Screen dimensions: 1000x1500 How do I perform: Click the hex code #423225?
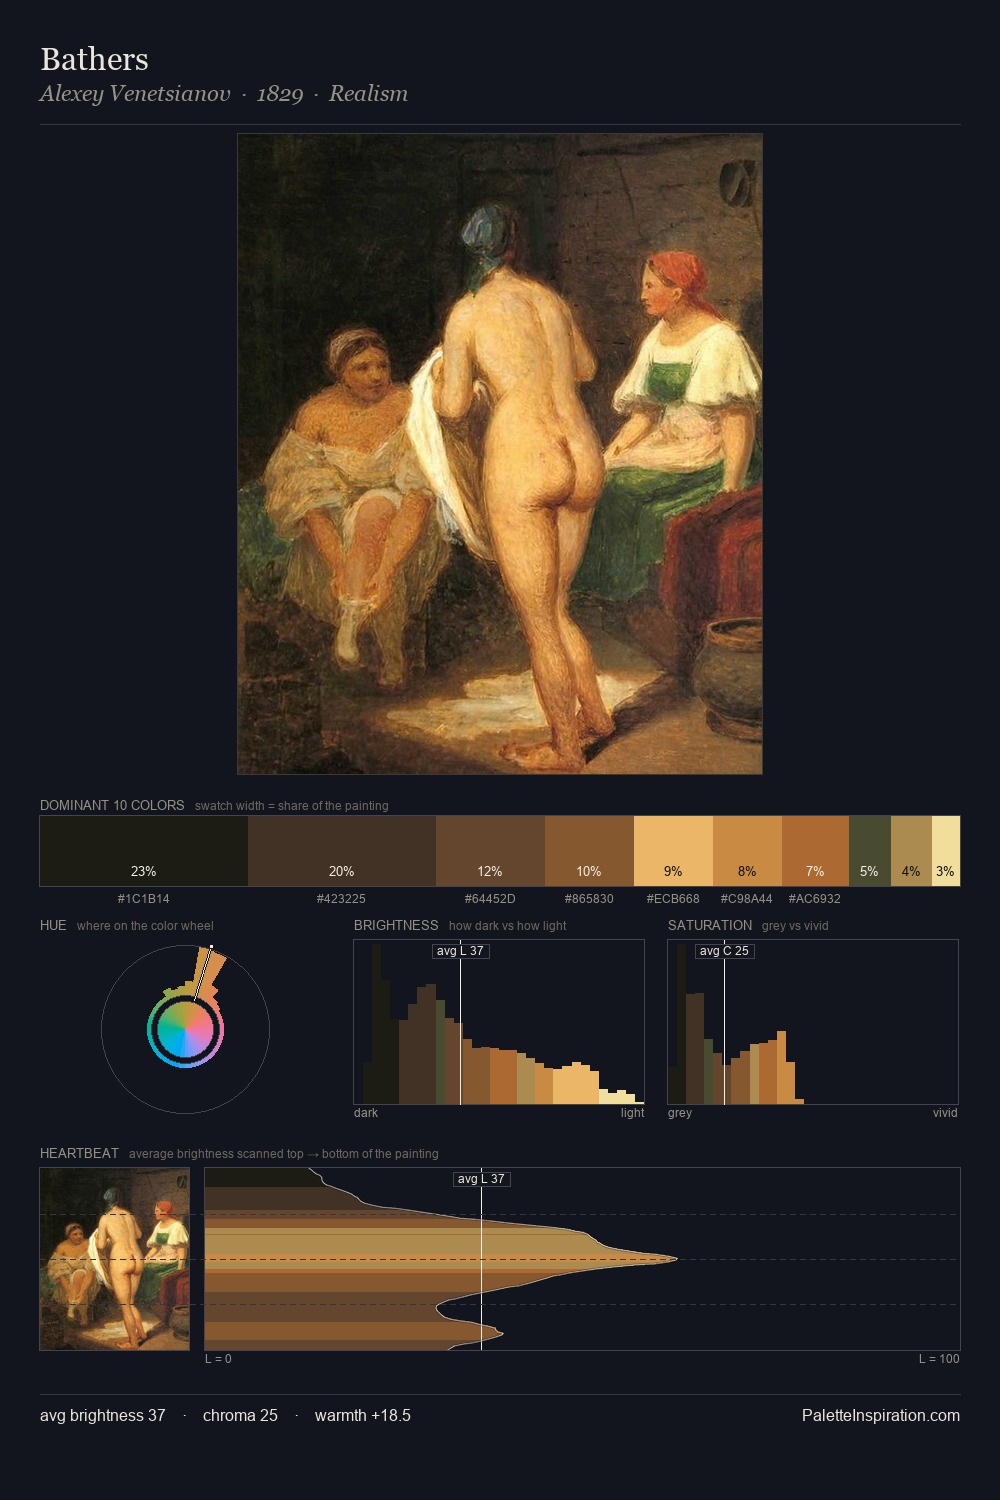click(x=342, y=899)
